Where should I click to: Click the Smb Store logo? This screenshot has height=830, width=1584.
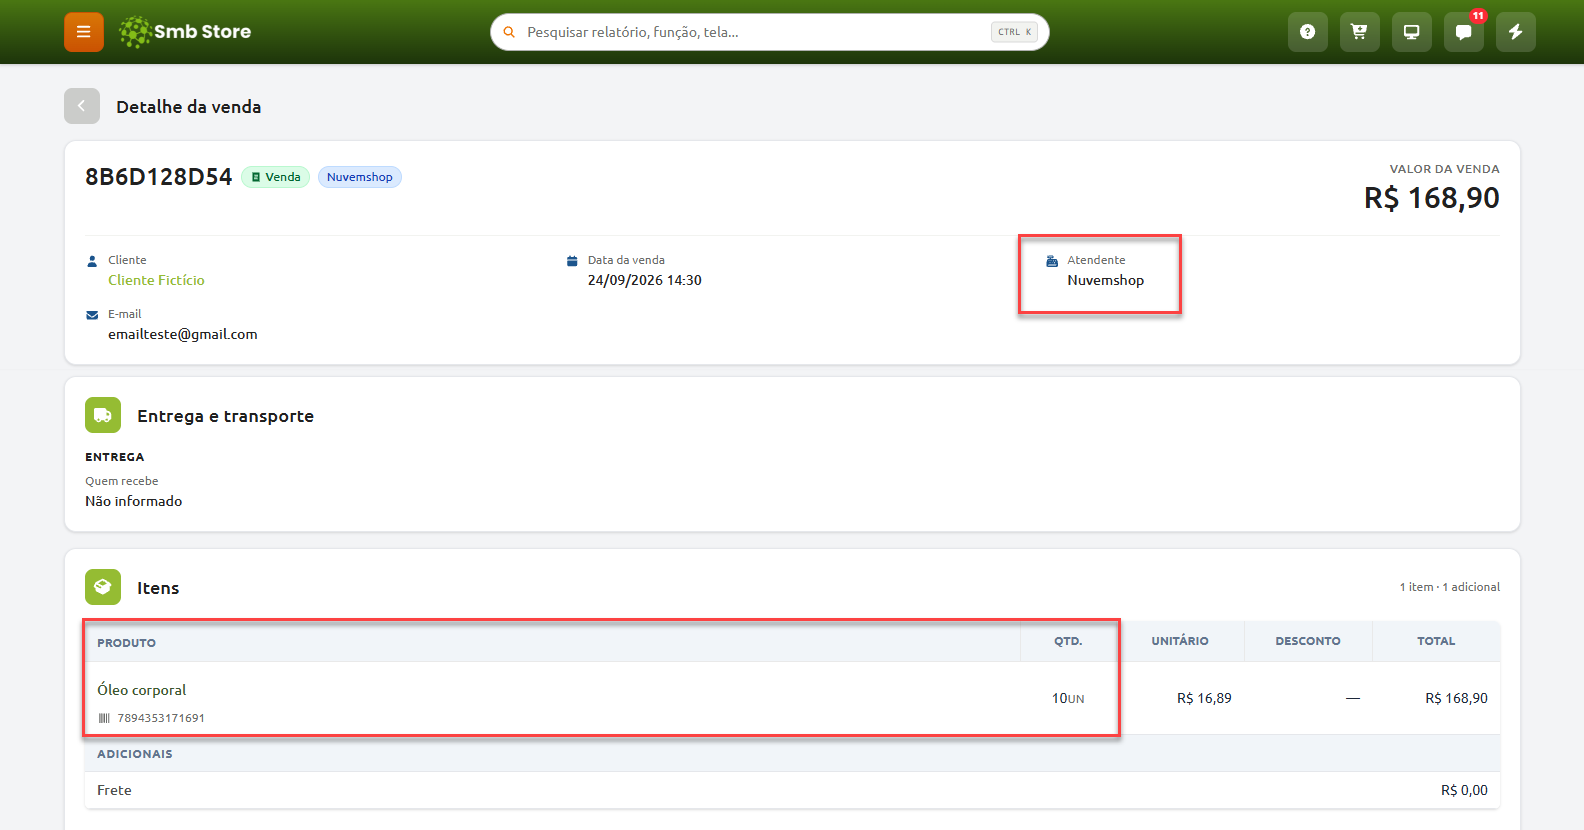185,32
